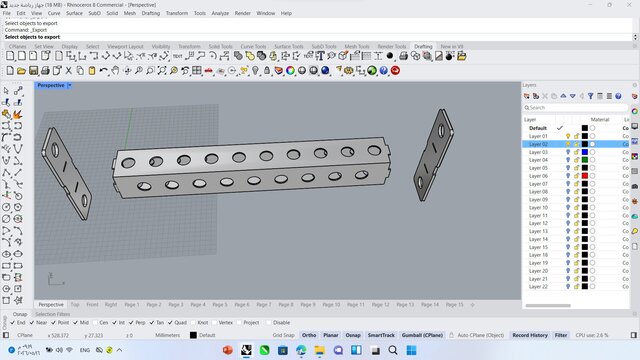Click the blue color swatch of Layer 03
Image resolution: width=640 pixels, height=360 pixels.
585,152
